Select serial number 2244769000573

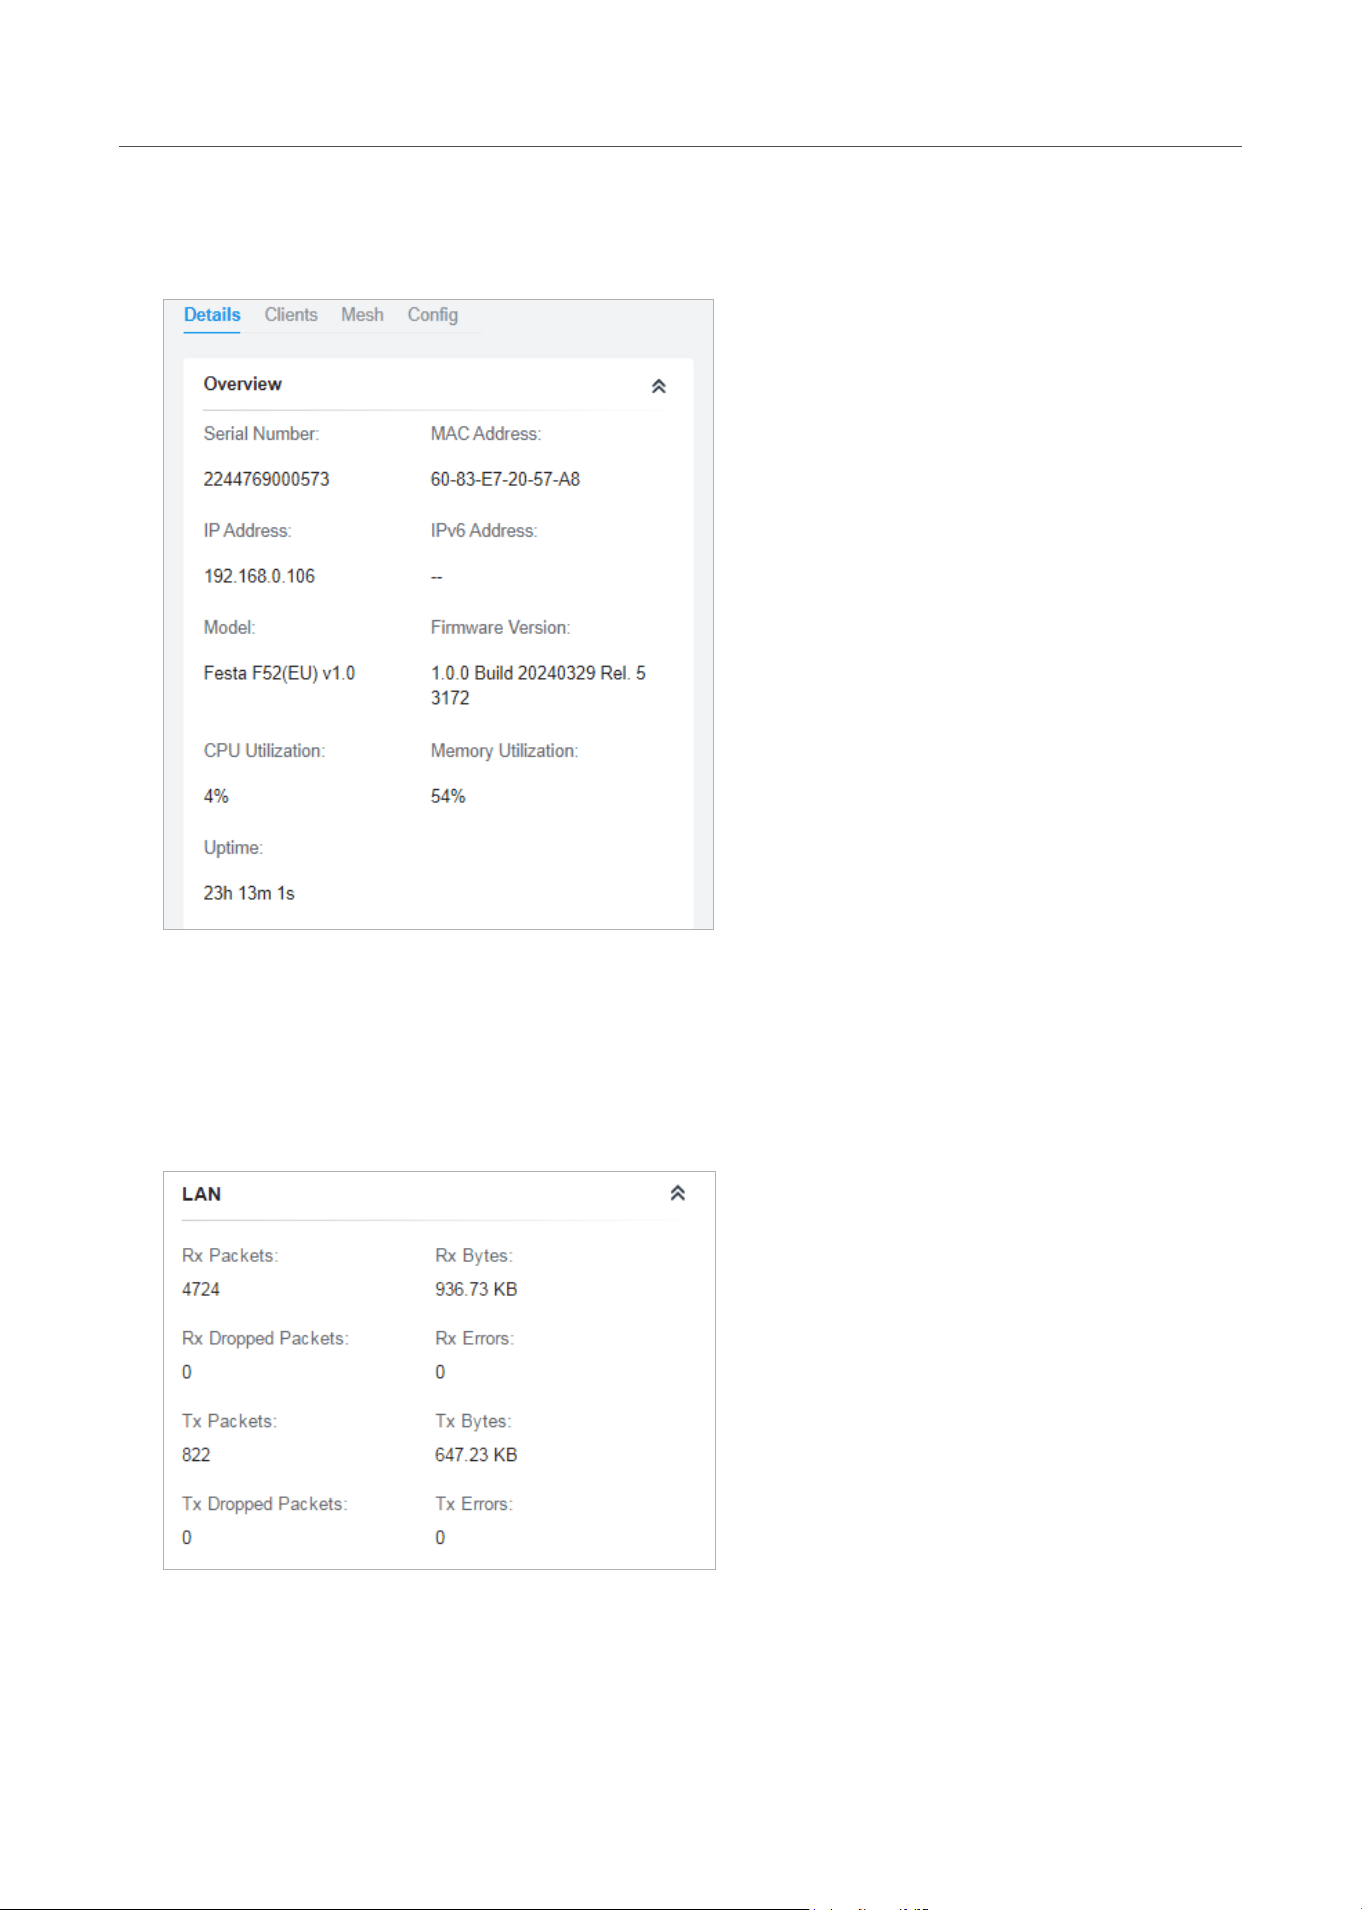(266, 479)
